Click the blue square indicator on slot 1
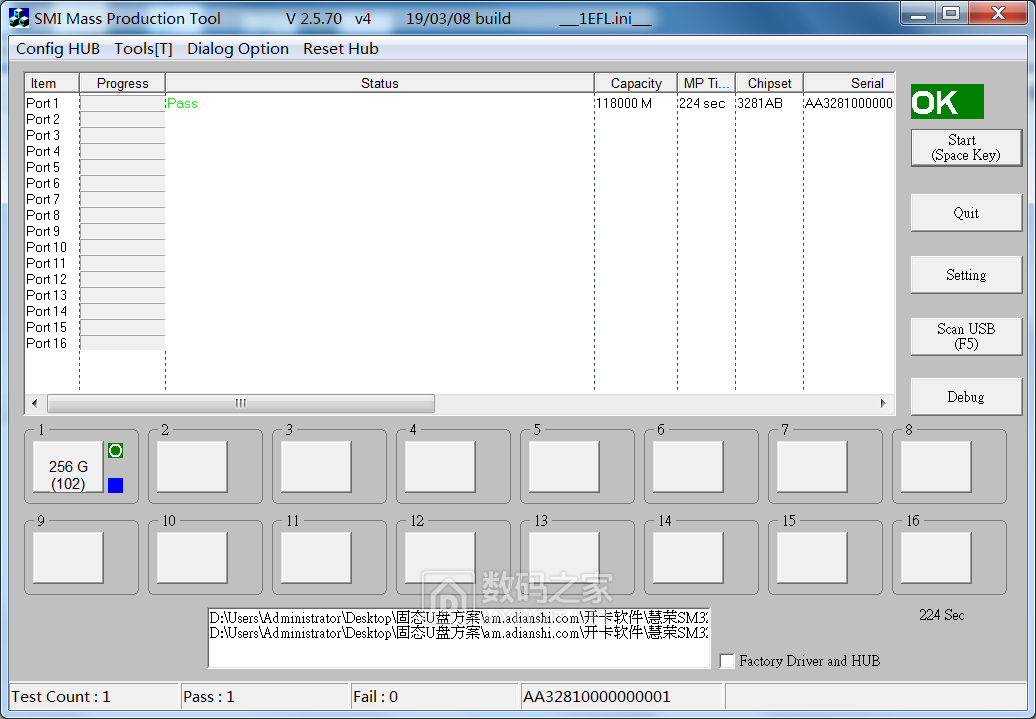The image size is (1036, 719). (x=116, y=485)
